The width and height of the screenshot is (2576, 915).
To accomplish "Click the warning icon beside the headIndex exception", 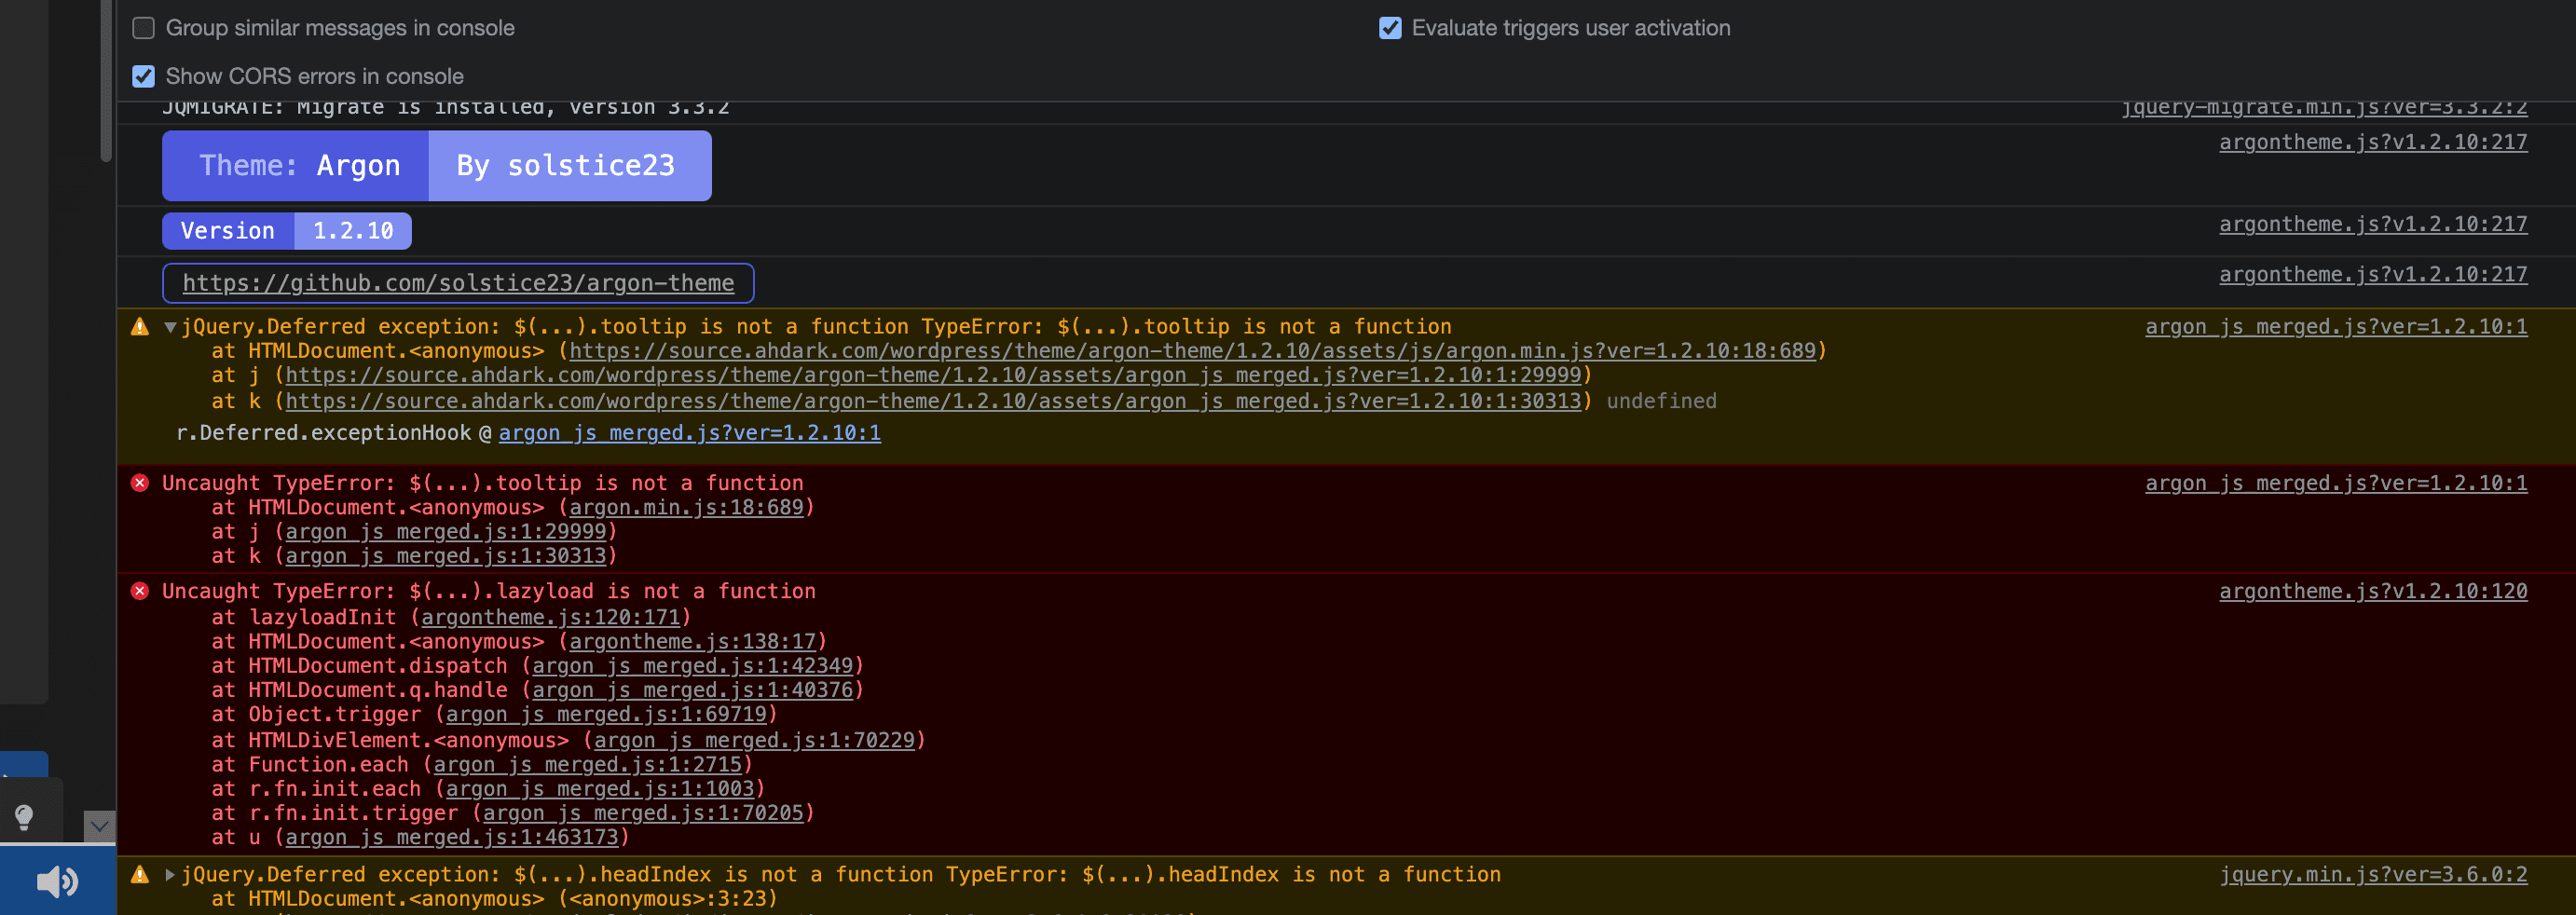I will (139, 874).
